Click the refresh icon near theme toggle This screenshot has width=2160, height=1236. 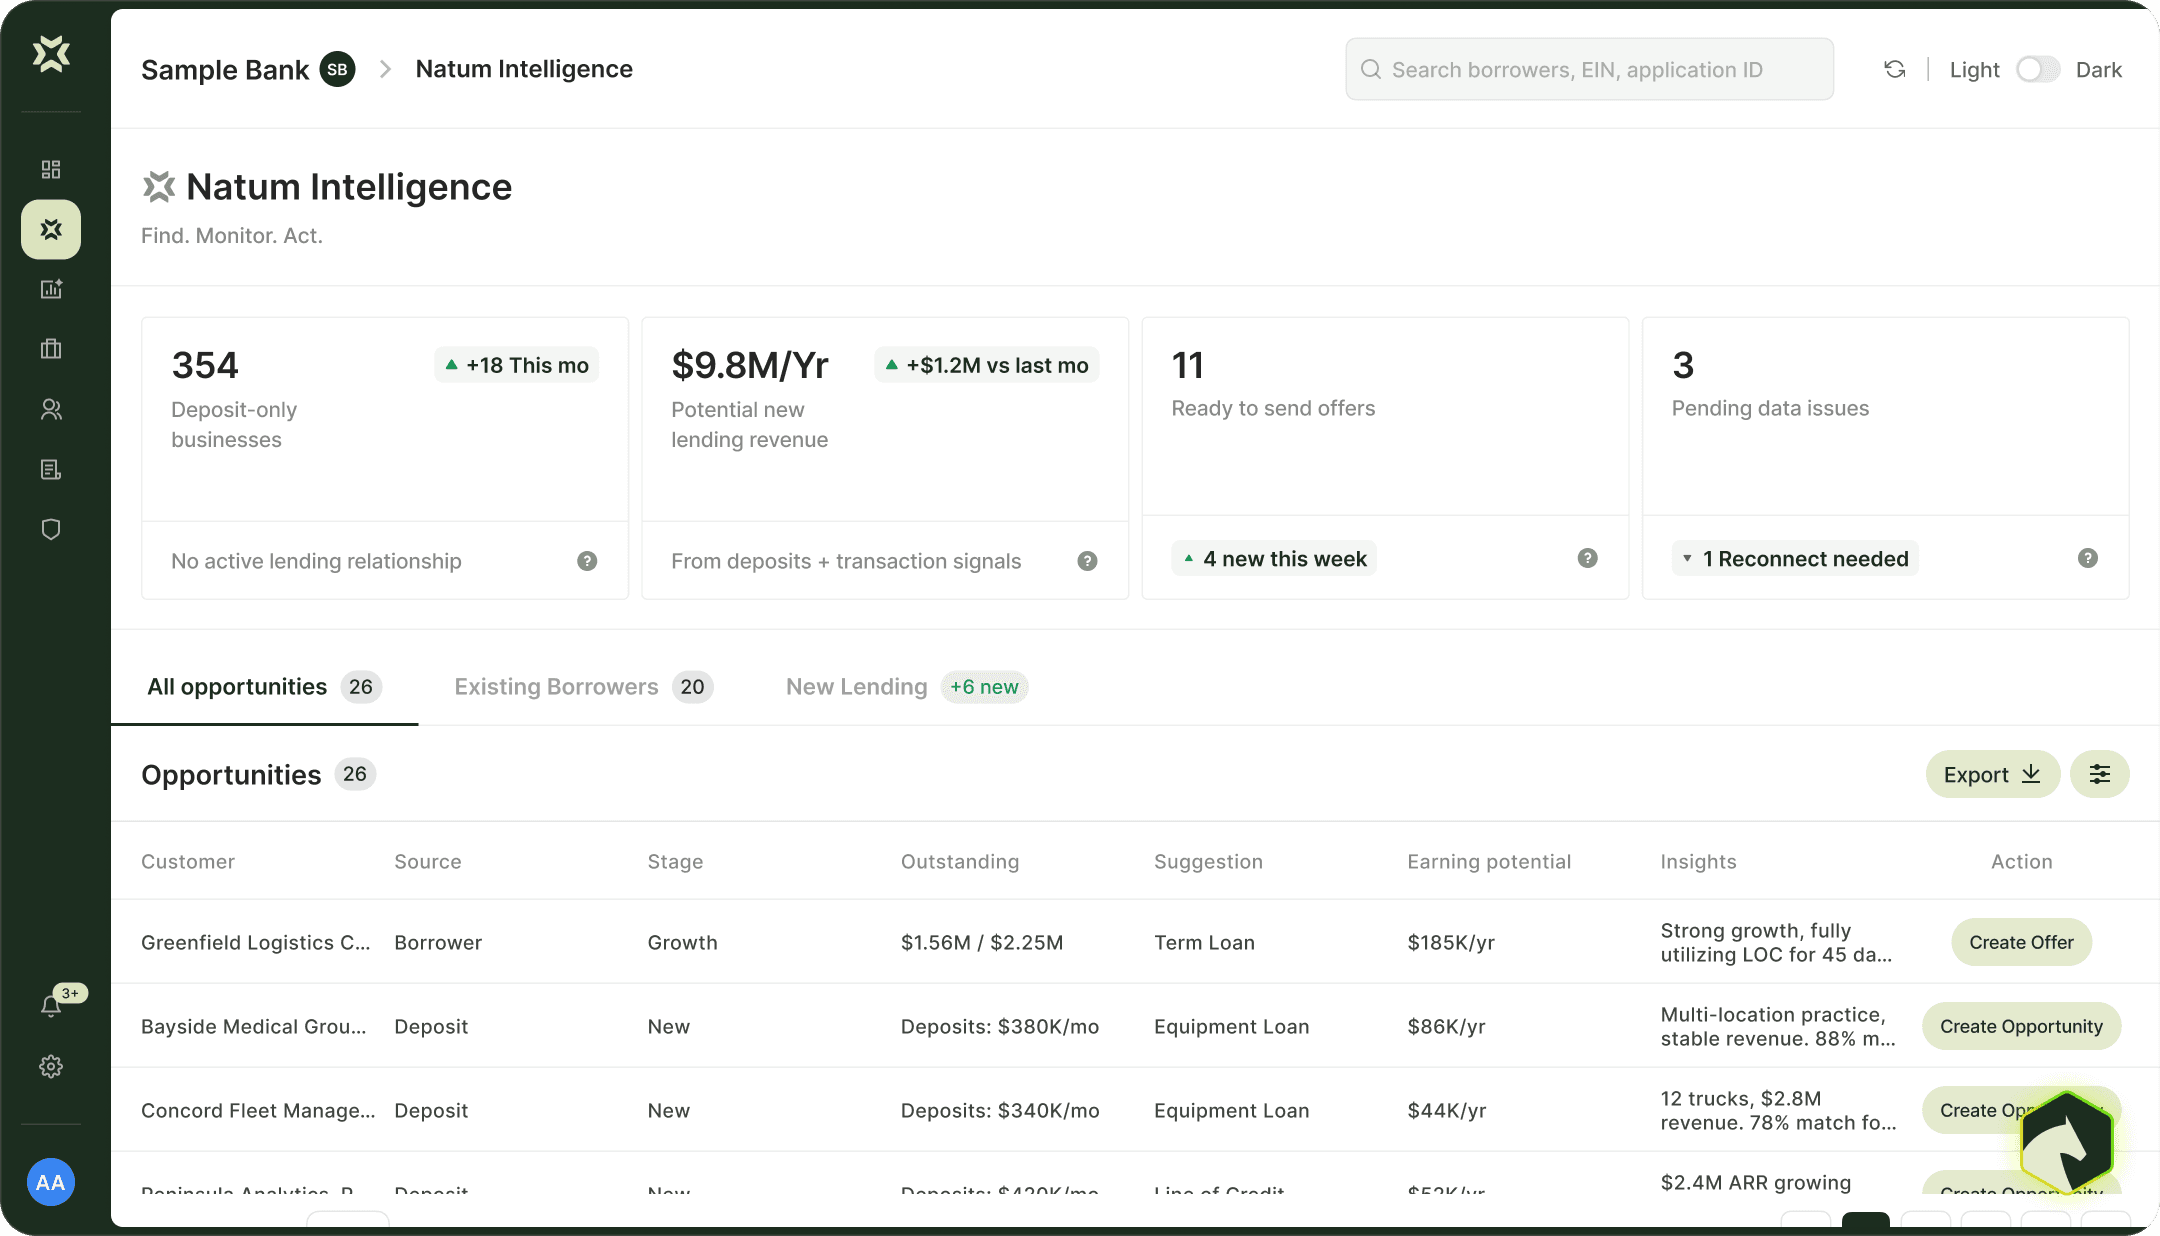click(x=1894, y=69)
